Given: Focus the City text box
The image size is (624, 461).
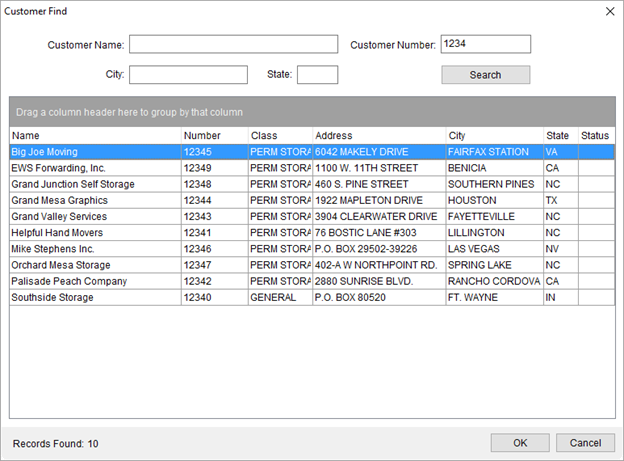Looking at the screenshot, I should pos(188,75).
